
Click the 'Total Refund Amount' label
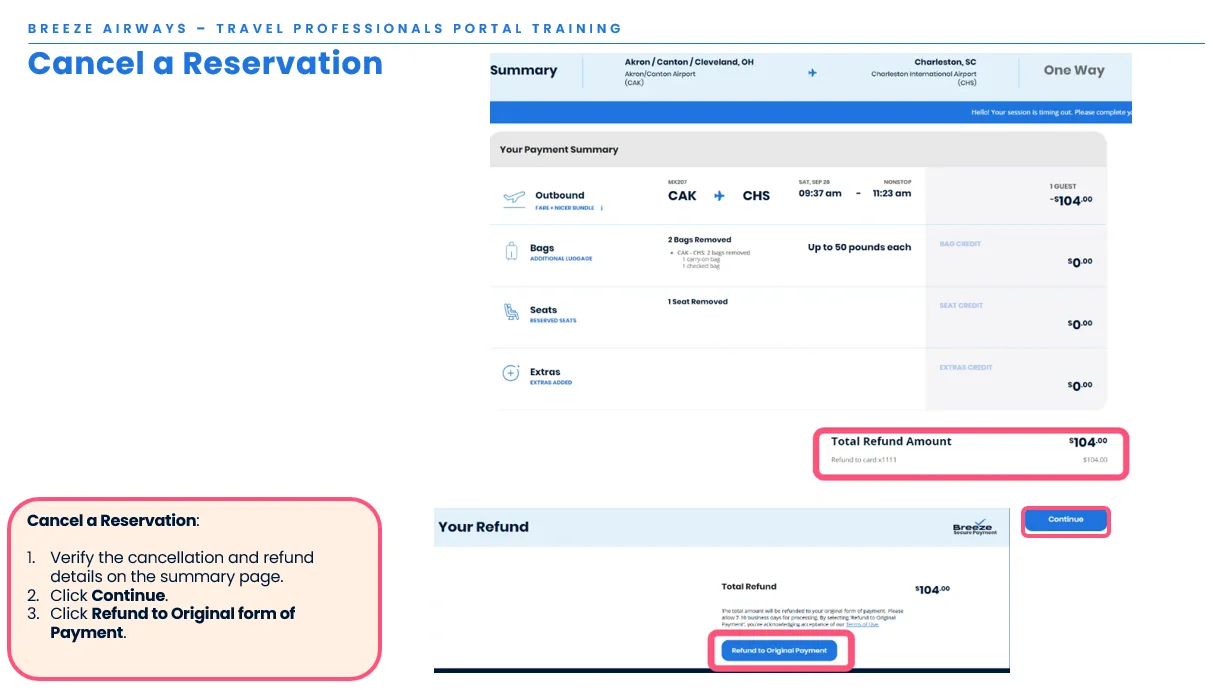(x=891, y=442)
